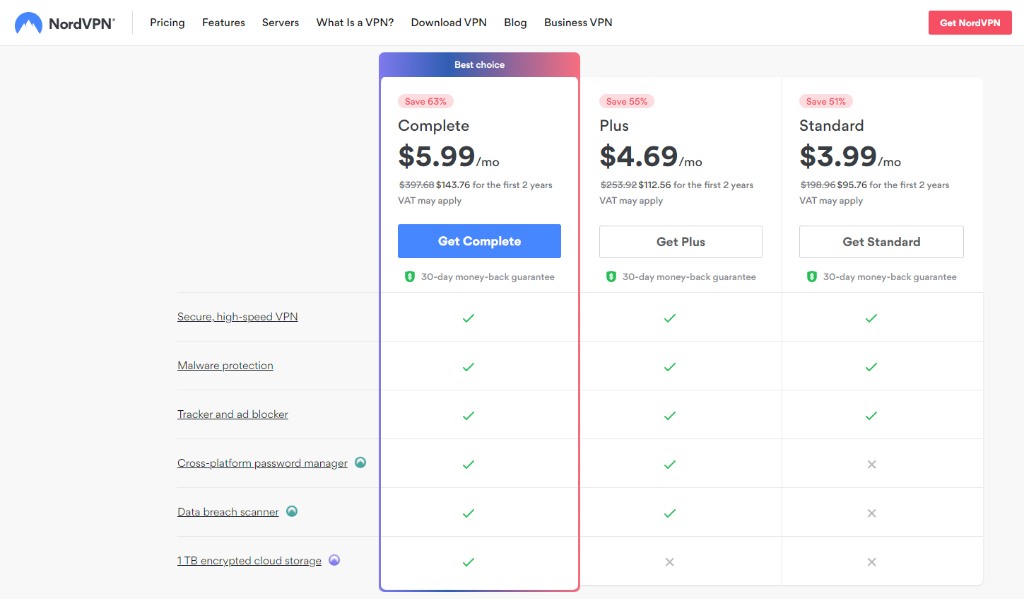The image size is (1024, 599).
Task: Click the Plus plan title
Action: point(614,125)
